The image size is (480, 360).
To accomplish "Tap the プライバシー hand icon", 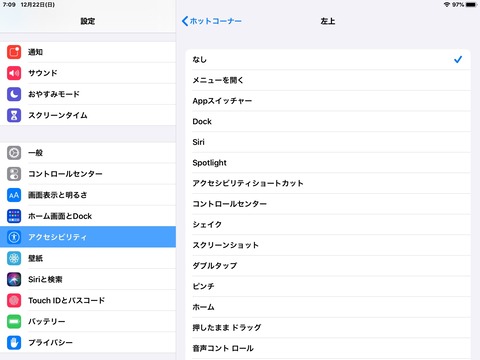I will click(x=14, y=342).
